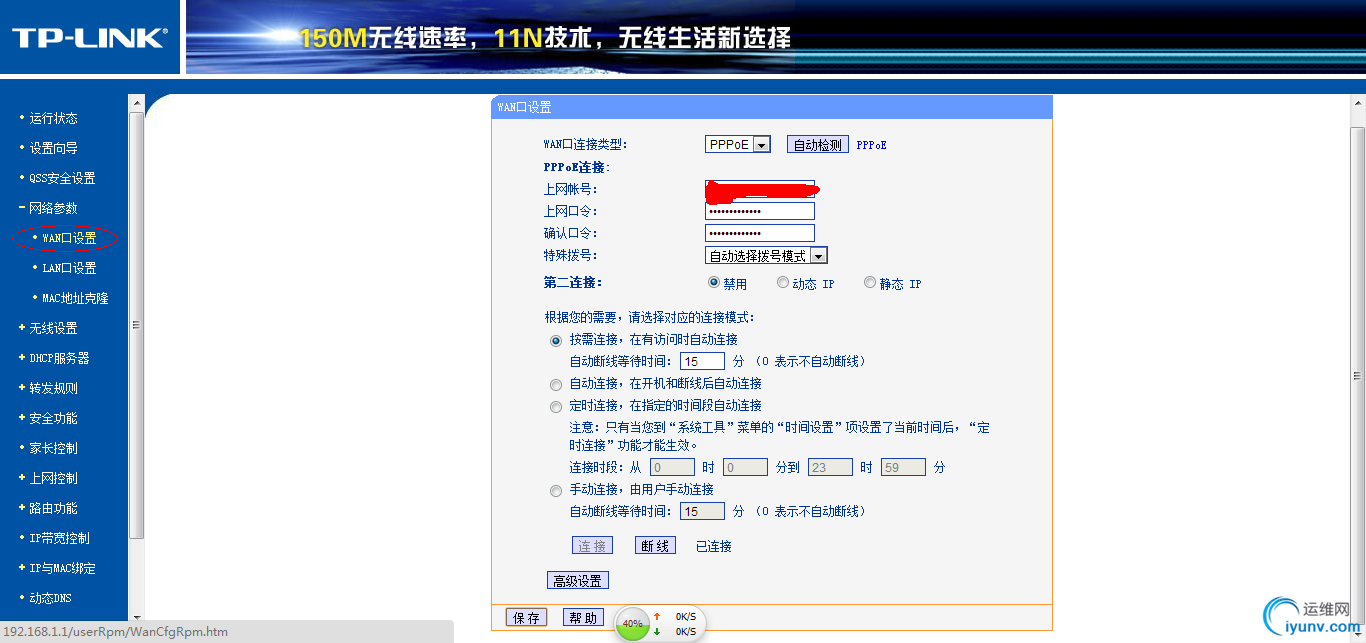Click the end hour field showing 23
Image resolution: width=1366 pixels, height=643 pixels.
(x=830, y=467)
